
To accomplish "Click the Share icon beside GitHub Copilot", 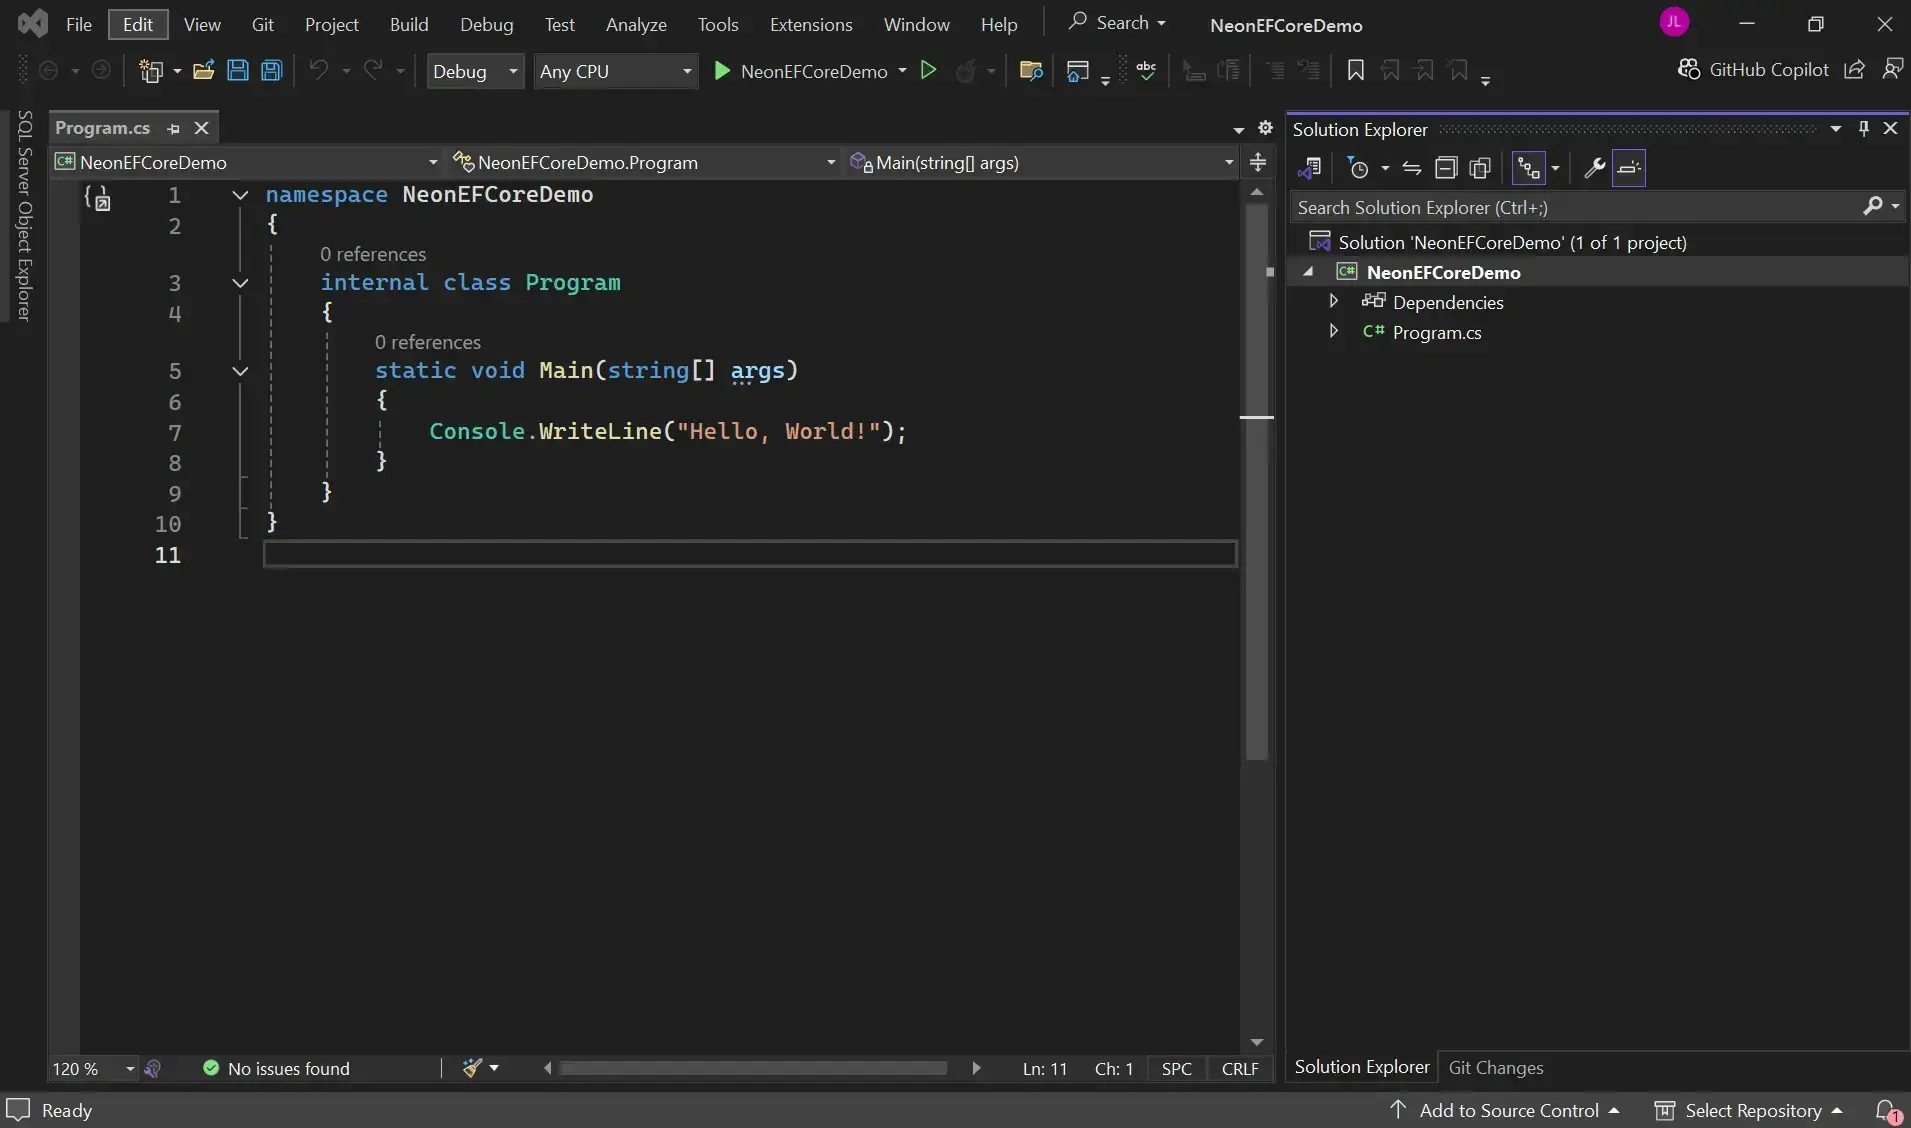I will 1854,70.
